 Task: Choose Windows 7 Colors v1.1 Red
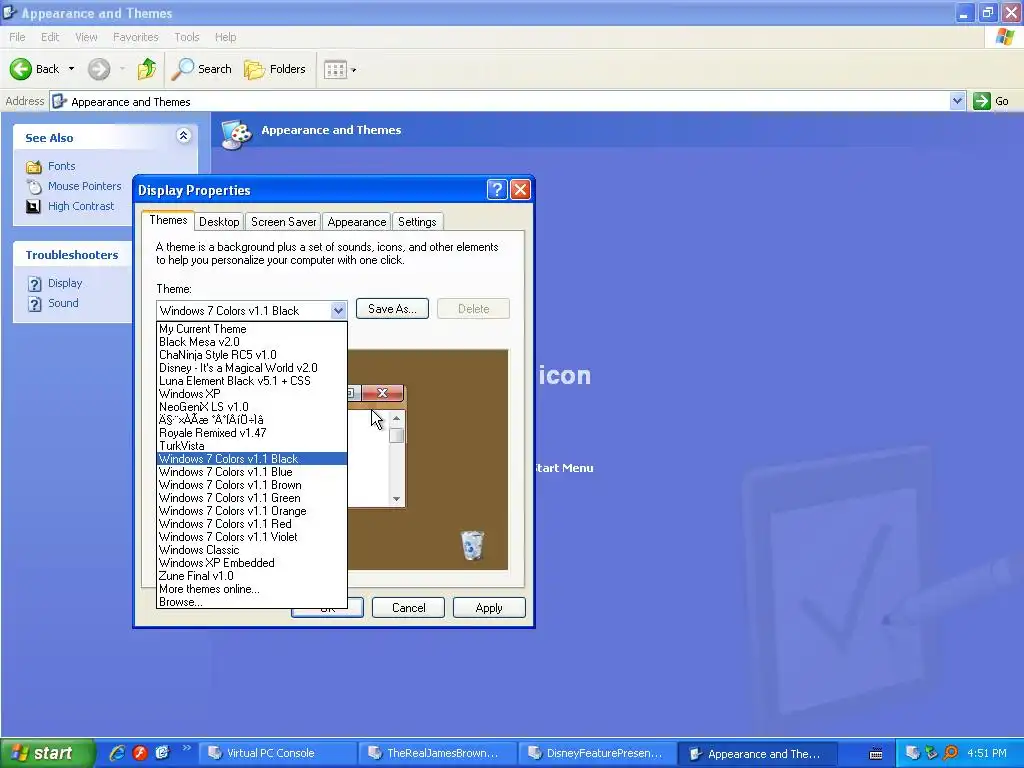click(251, 524)
